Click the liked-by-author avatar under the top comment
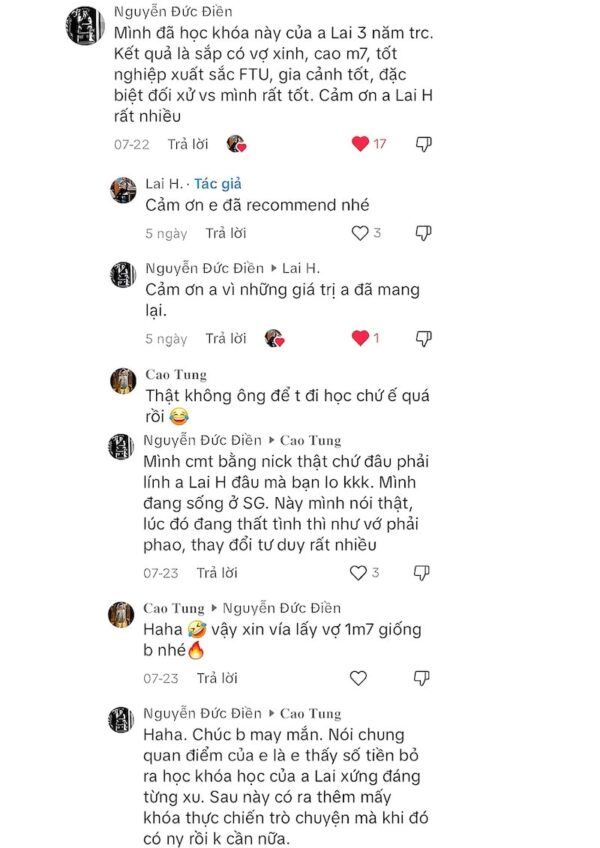This screenshot has width=600, height=848. coord(236,144)
